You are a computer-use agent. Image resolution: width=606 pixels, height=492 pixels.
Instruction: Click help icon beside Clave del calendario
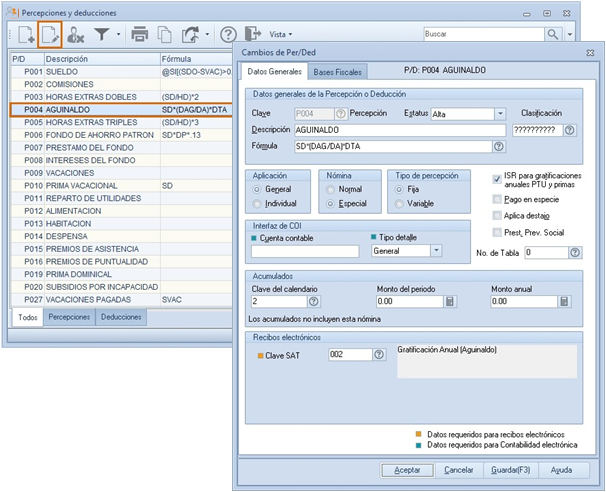[x=314, y=301]
